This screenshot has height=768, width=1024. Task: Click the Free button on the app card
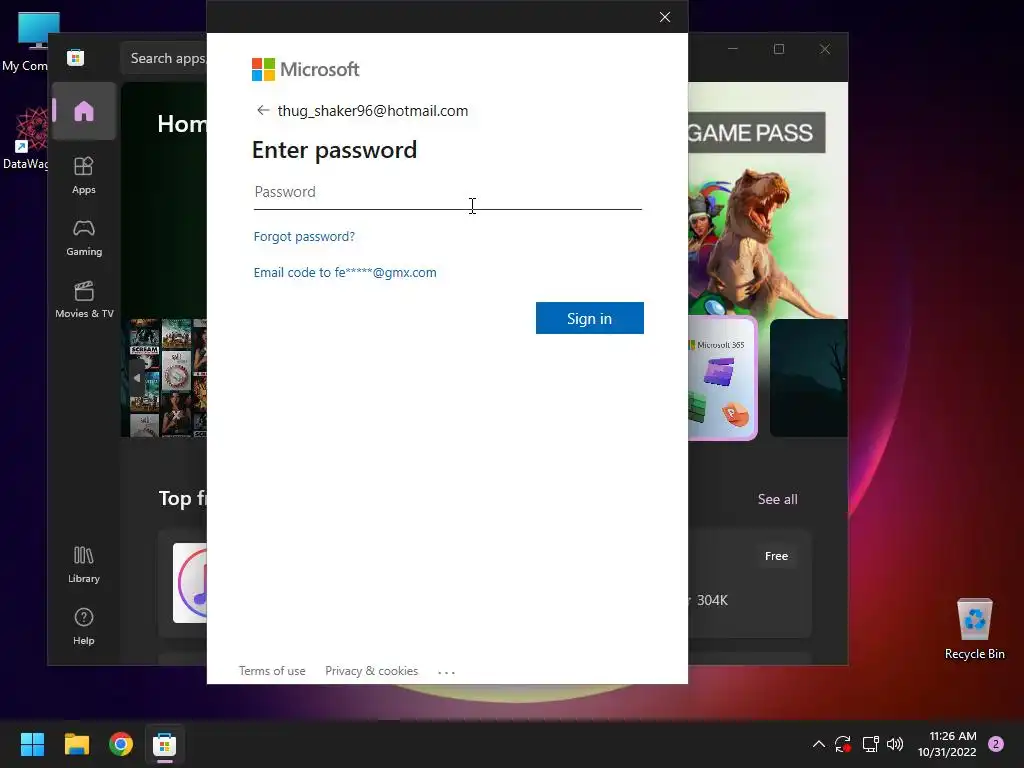pyautogui.click(x=776, y=556)
